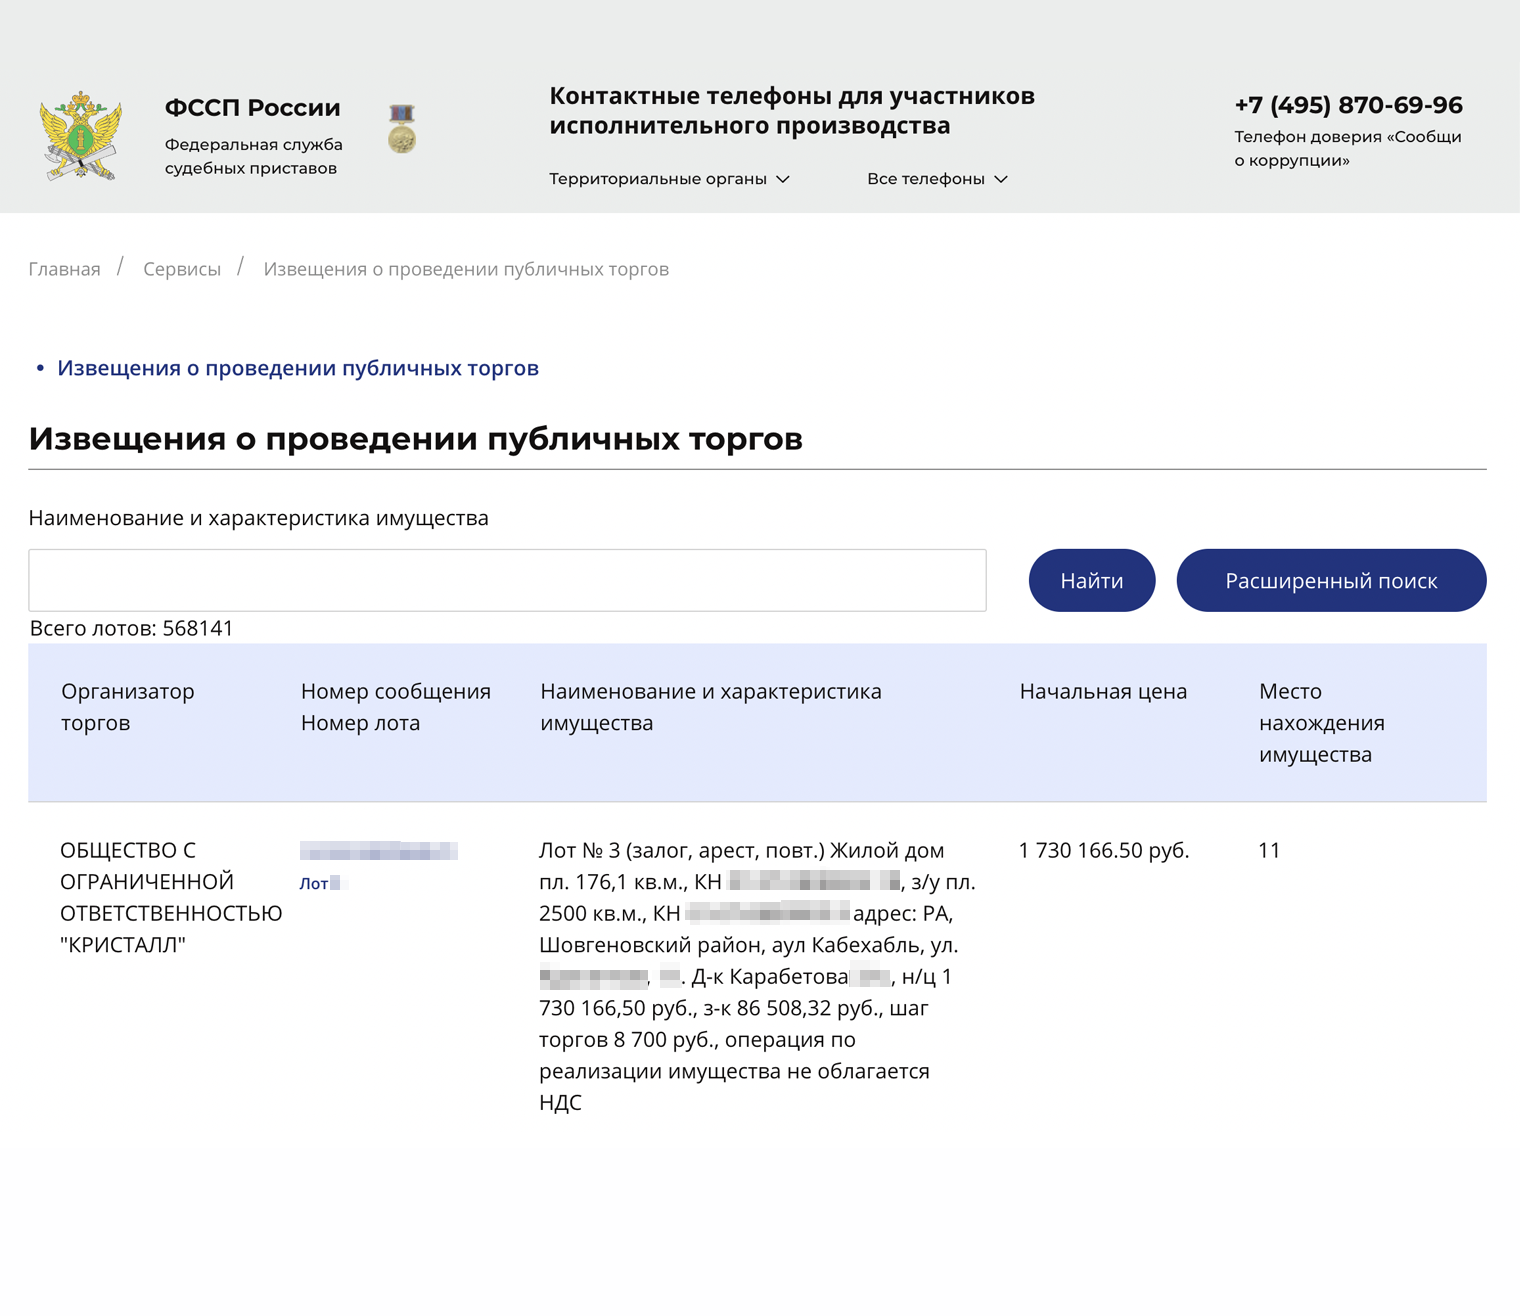This screenshot has height=1316, width=1520.
Task: Go to Главная breadcrumb
Action: (64, 269)
